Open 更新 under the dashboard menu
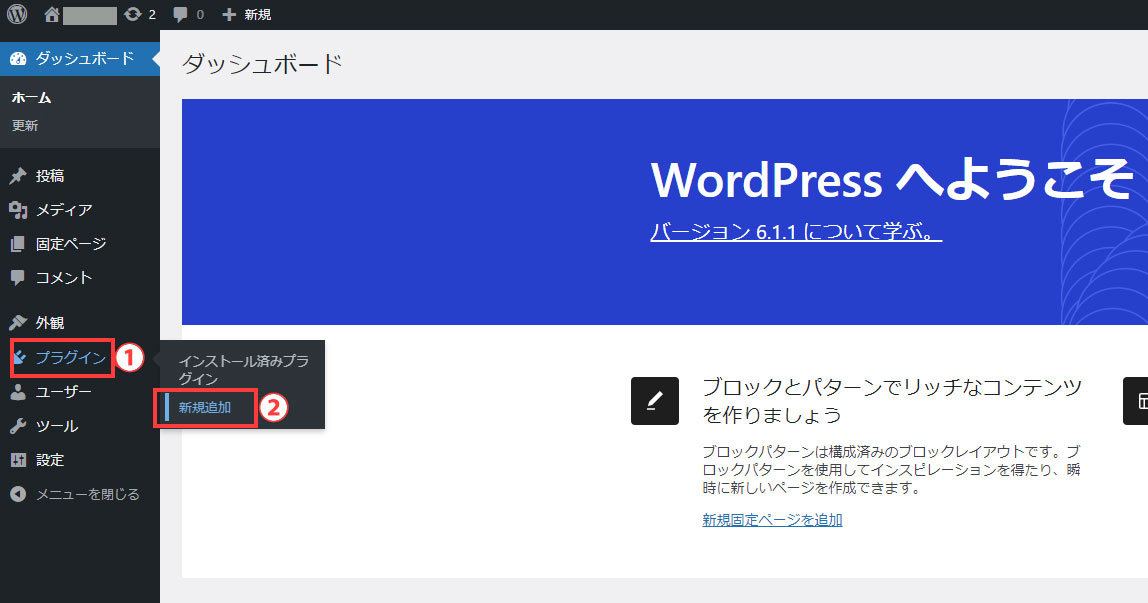1148x603 pixels. (25, 126)
